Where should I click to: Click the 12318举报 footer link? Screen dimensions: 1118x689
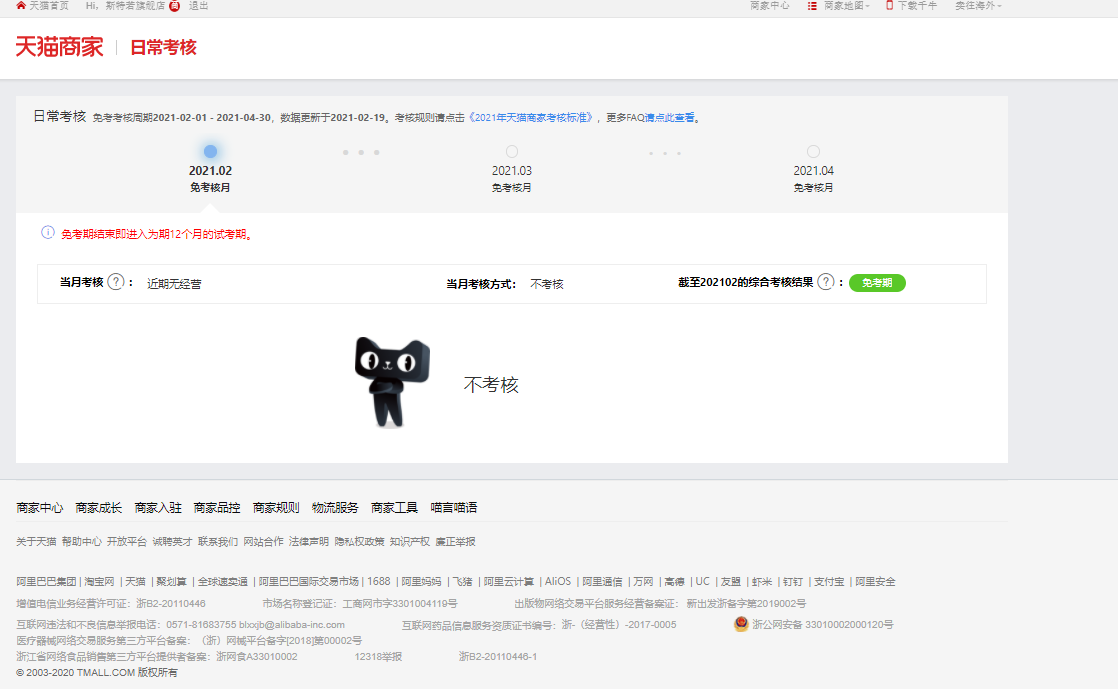(x=379, y=657)
